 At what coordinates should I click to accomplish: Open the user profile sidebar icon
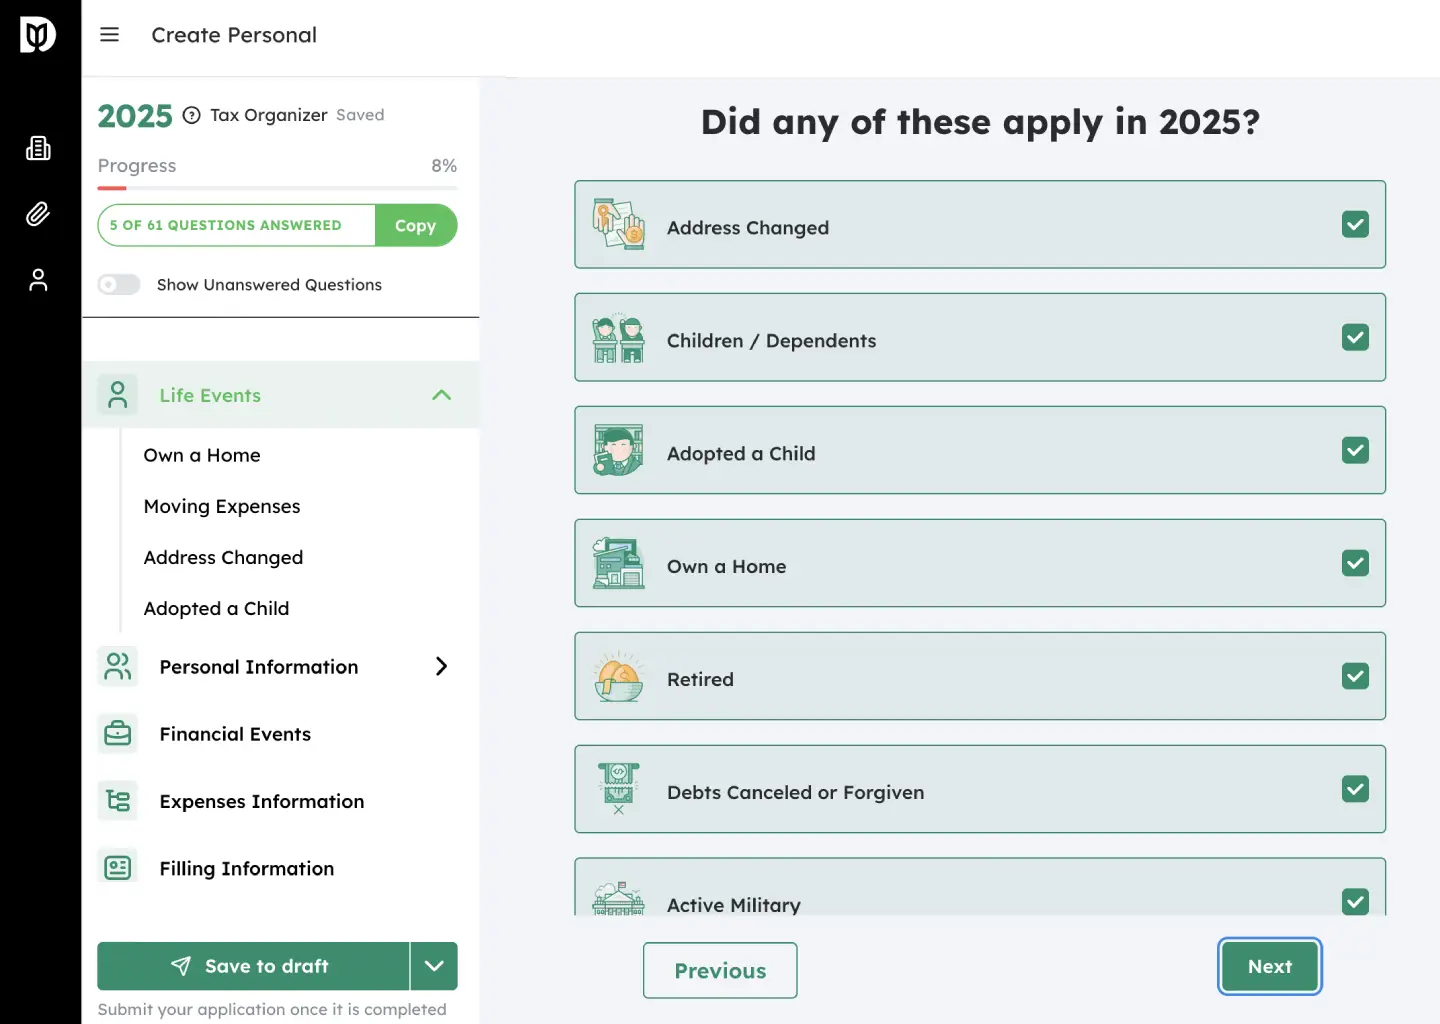click(38, 280)
